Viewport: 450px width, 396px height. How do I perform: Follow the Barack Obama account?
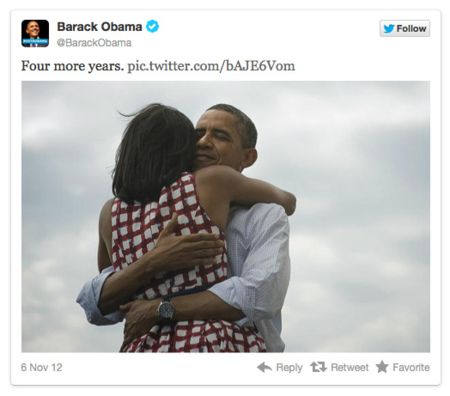[x=404, y=29]
